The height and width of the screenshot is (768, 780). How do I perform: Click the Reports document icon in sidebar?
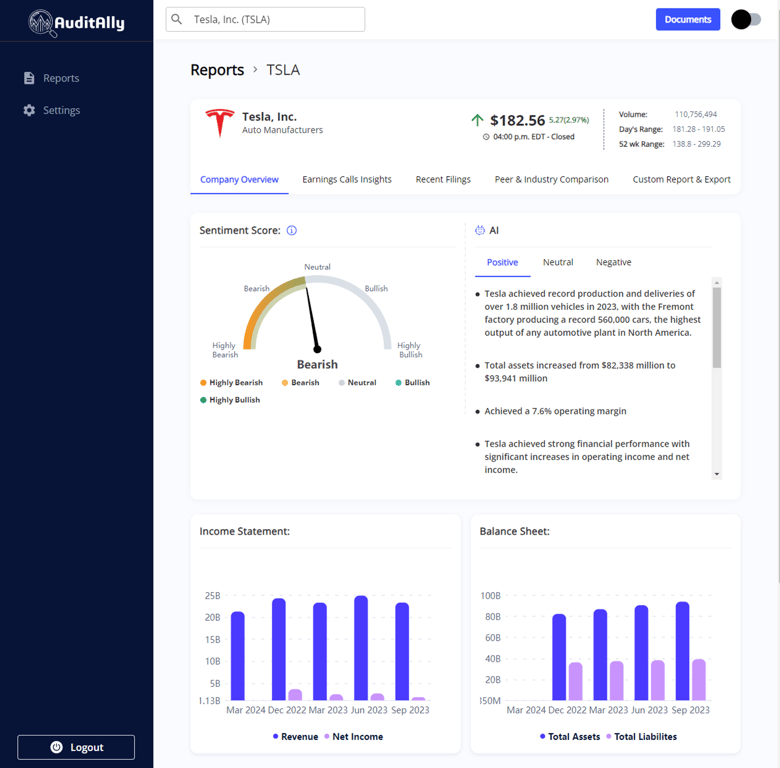pyautogui.click(x=29, y=78)
